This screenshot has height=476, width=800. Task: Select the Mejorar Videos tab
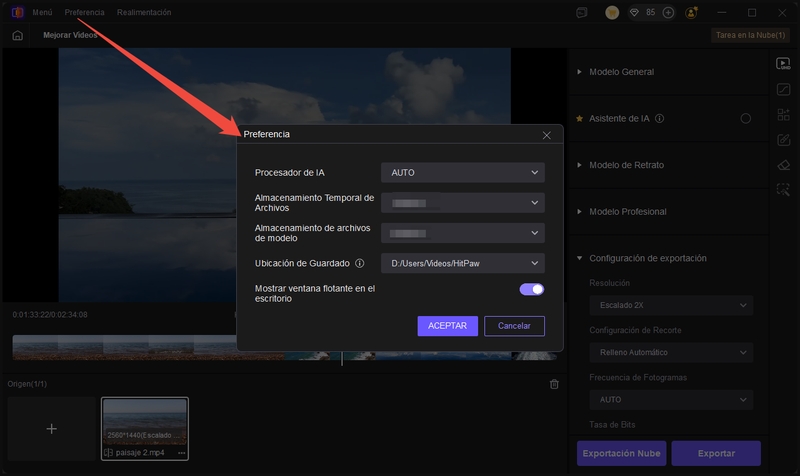[x=70, y=35]
